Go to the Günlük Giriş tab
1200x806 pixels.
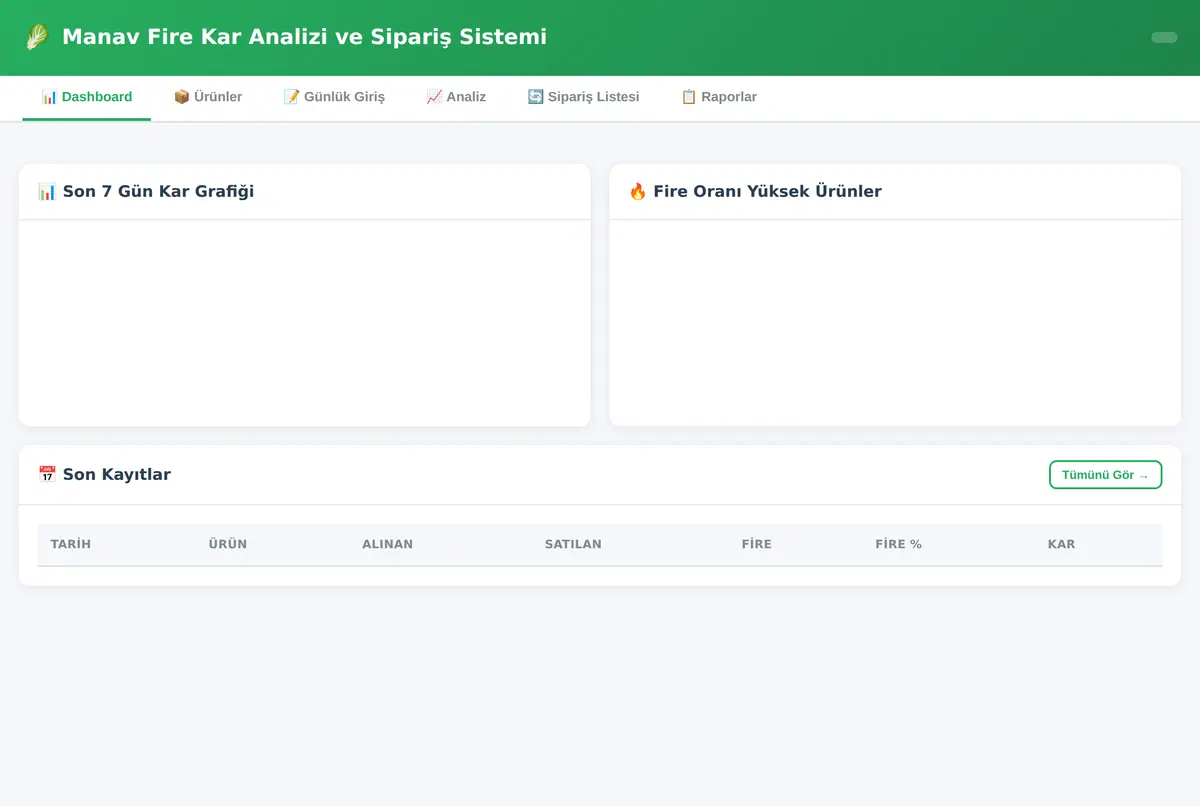point(334,97)
